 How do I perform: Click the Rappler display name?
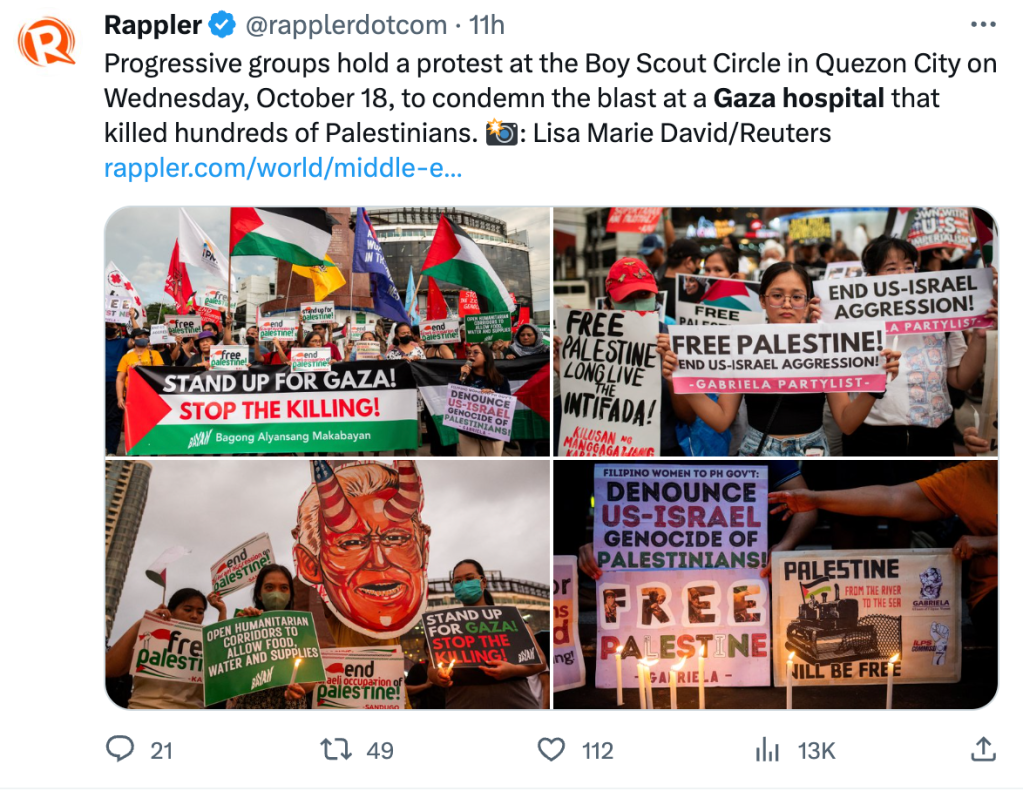point(153,25)
